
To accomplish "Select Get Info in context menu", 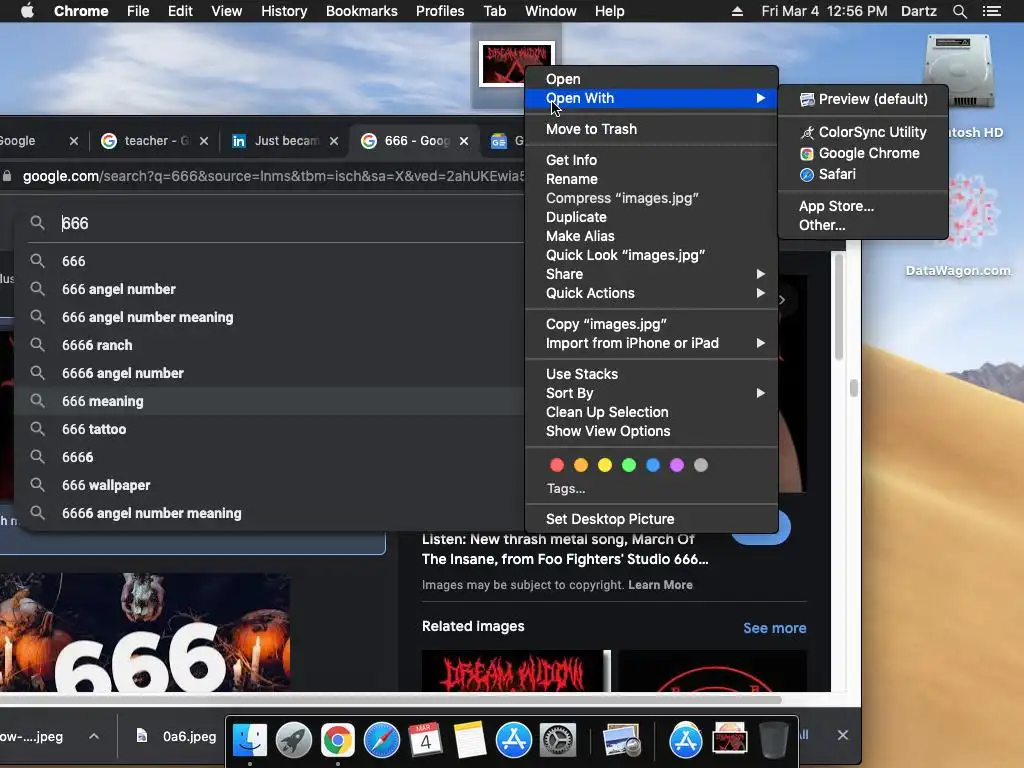I will [x=652, y=160].
